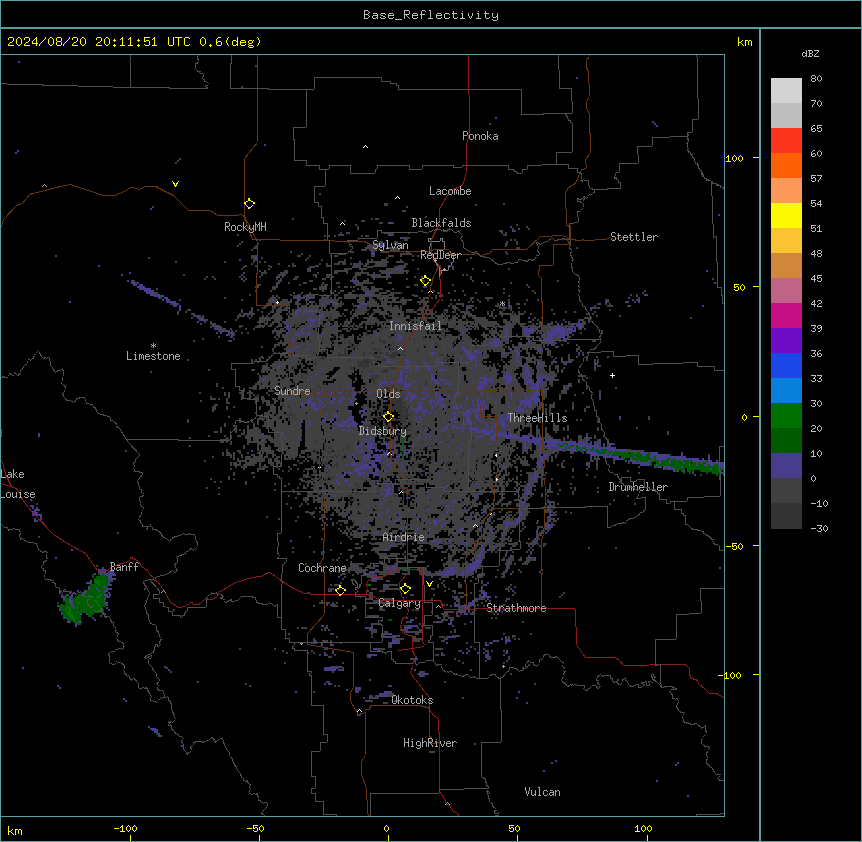Click the Drumheller label
Viewport: 862px width, 842px height.
click(x=638, y=487)
